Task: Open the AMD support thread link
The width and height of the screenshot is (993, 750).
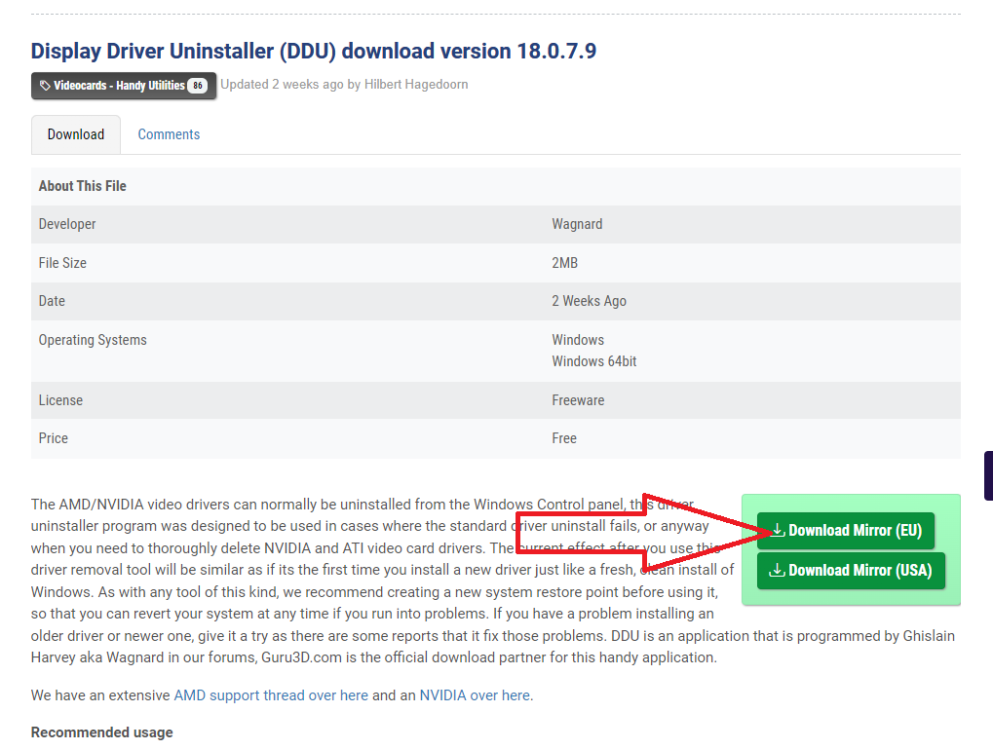Action: tap(270, 695)
